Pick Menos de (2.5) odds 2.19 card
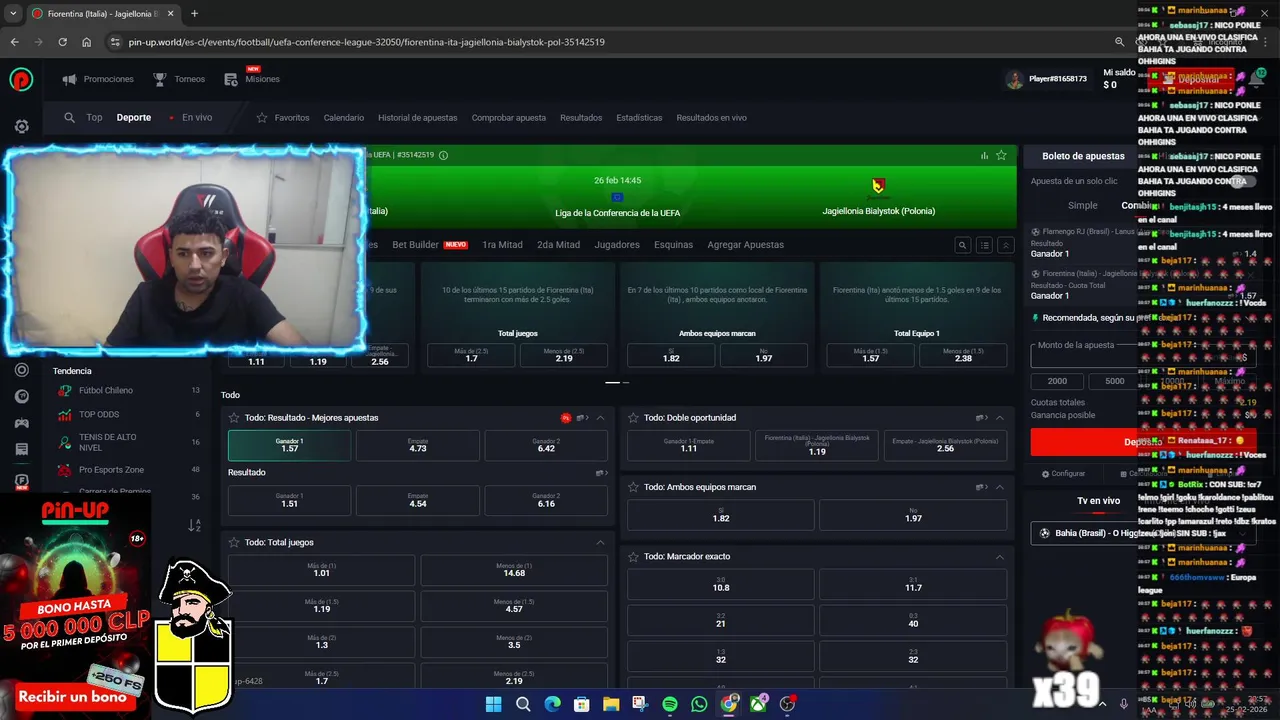The width and height of the screenshot is (1280, 720). point(564,355)
